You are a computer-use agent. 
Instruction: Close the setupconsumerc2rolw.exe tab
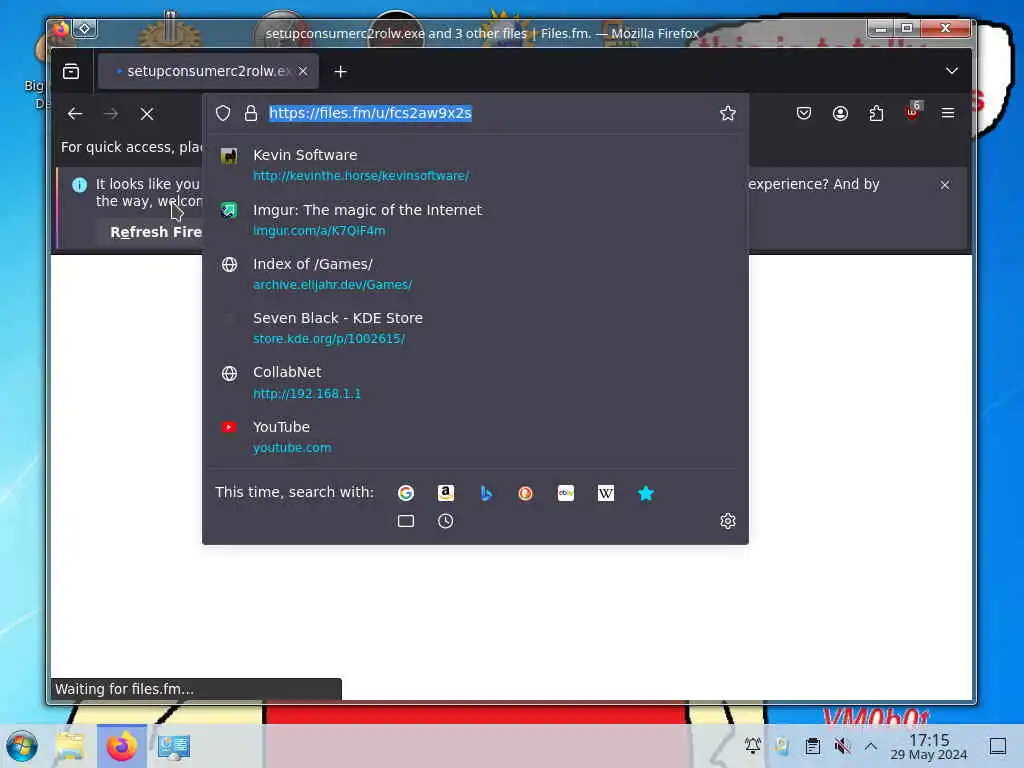point(303,71)
